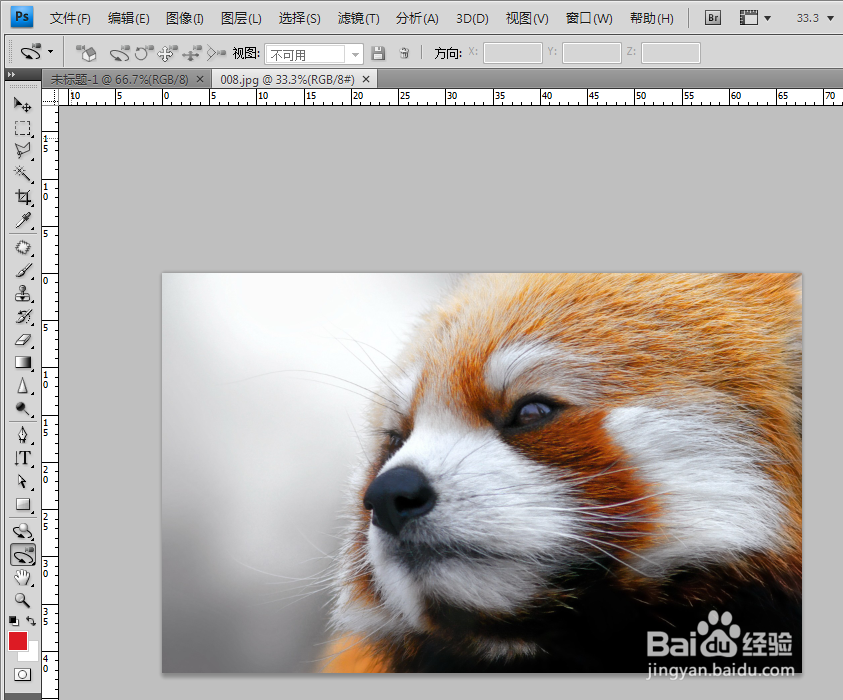Select the History Brush tool
The width and height of the screenshot is (843, 700).
23,317
